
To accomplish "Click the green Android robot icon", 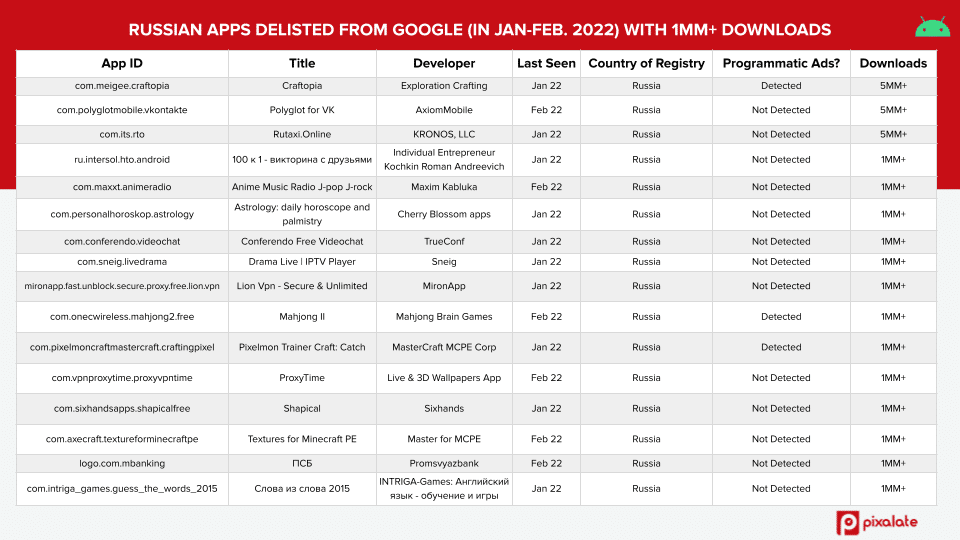I will click(x=930, y=29).
